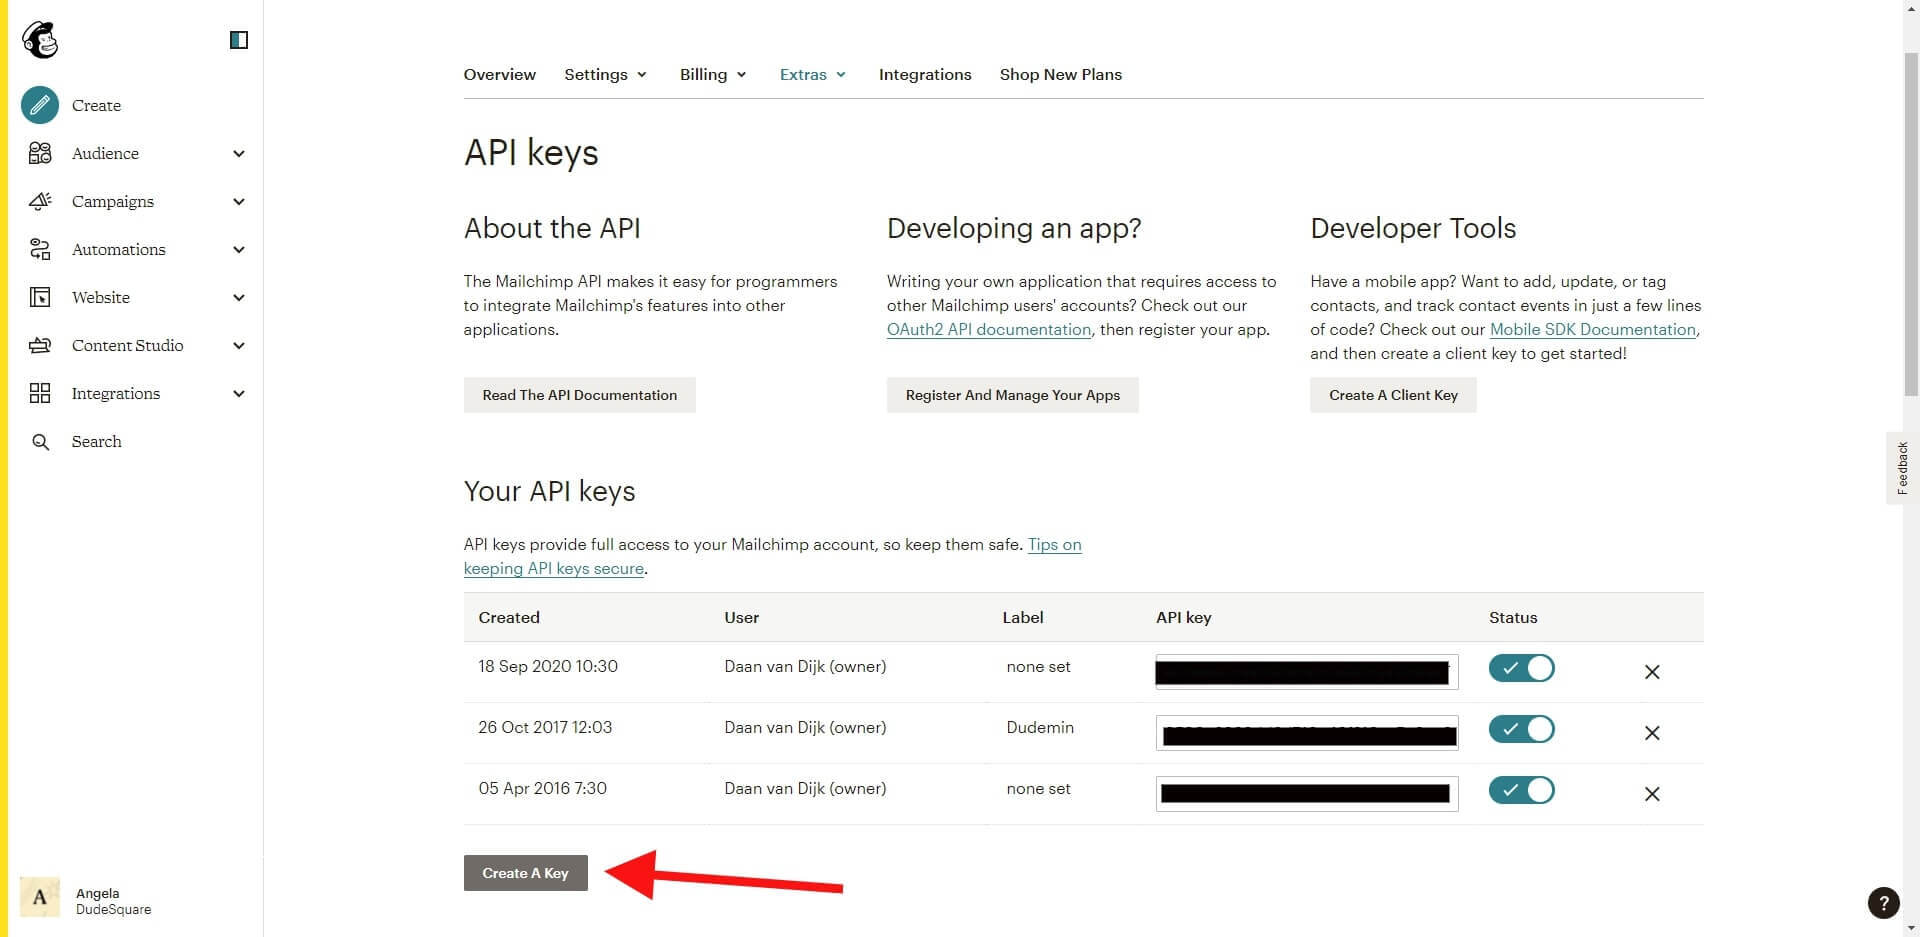Expand the Integrations sidebar menu

239,393
